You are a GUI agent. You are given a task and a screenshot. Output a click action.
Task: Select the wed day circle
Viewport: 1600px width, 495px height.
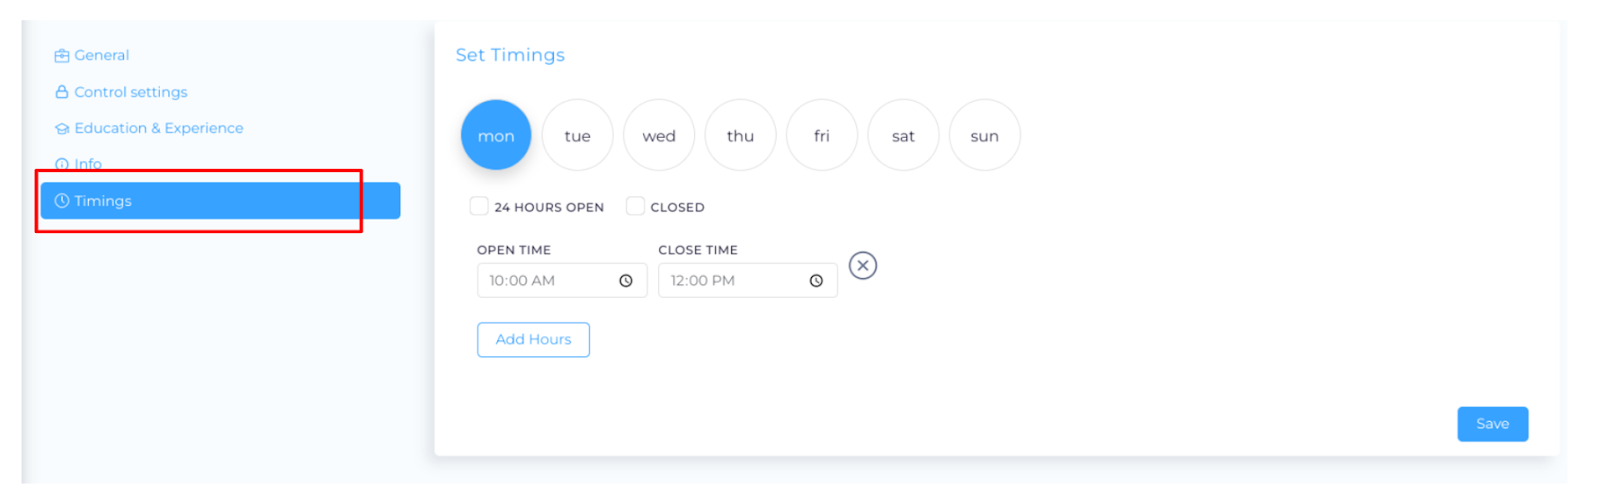click(x=659, y=135)
